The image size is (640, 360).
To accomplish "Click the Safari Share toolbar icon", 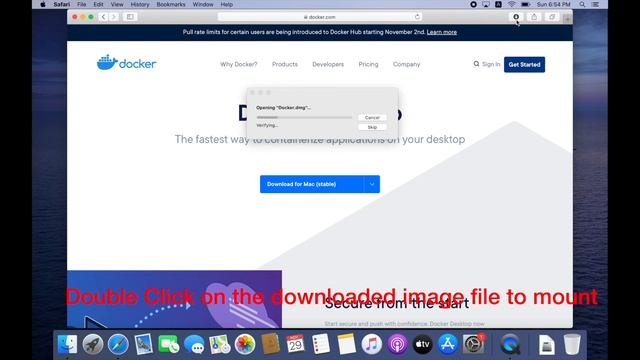I will (534, 17).
